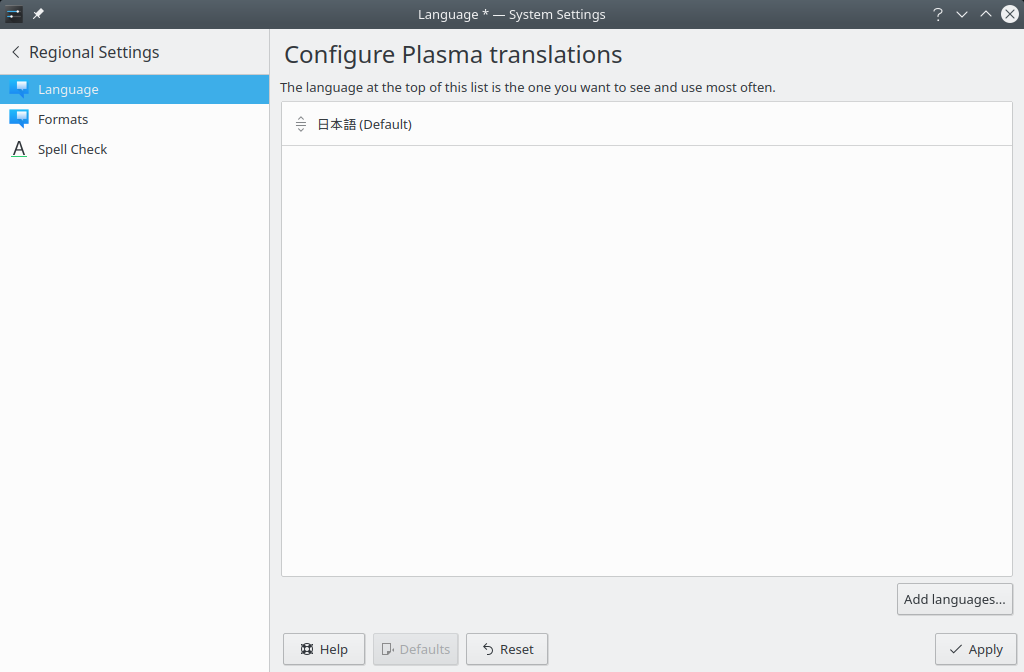Select the Language sidebar entry
The height and width of the screenshot is (672, 1024).
tap(68, 89)
